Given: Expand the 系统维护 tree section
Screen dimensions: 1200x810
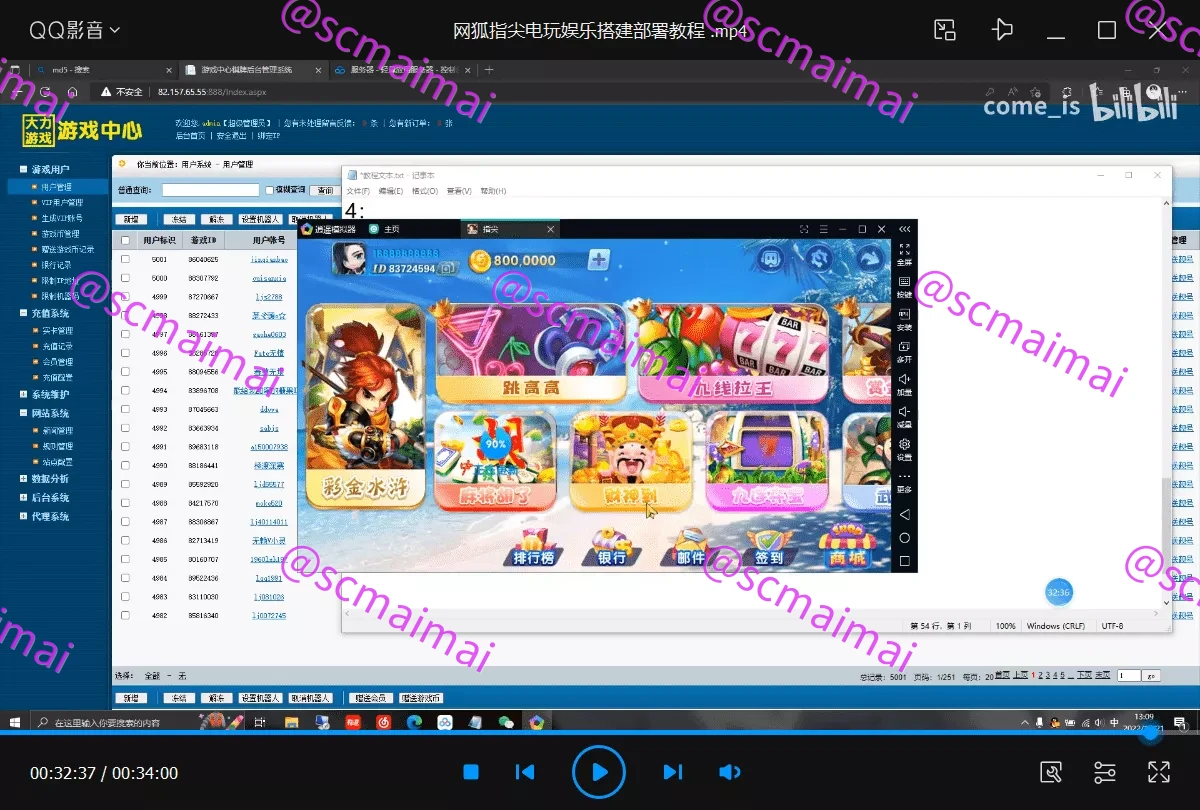Looking at the screenshot, I should [x=23, y=394].
